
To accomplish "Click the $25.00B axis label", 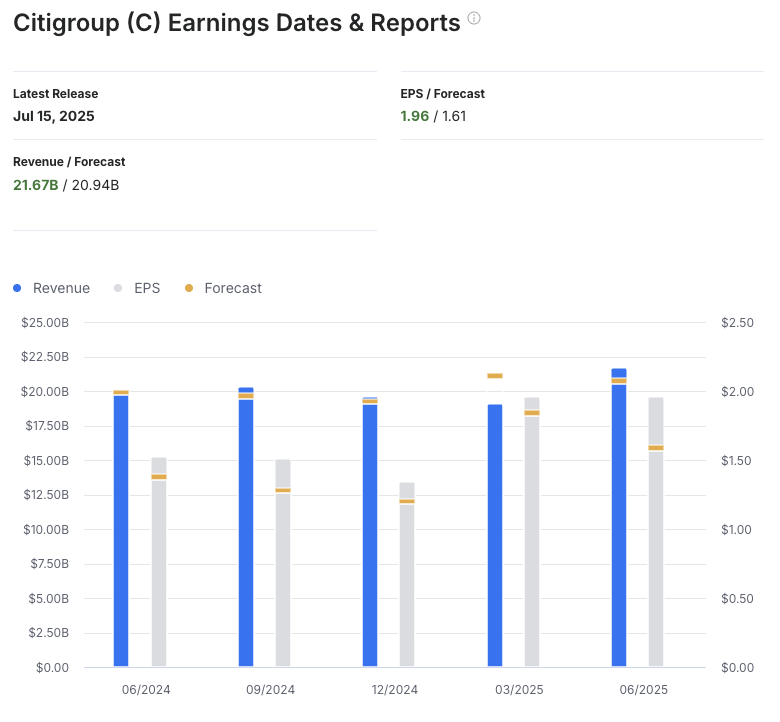I will tap(45, 322).
